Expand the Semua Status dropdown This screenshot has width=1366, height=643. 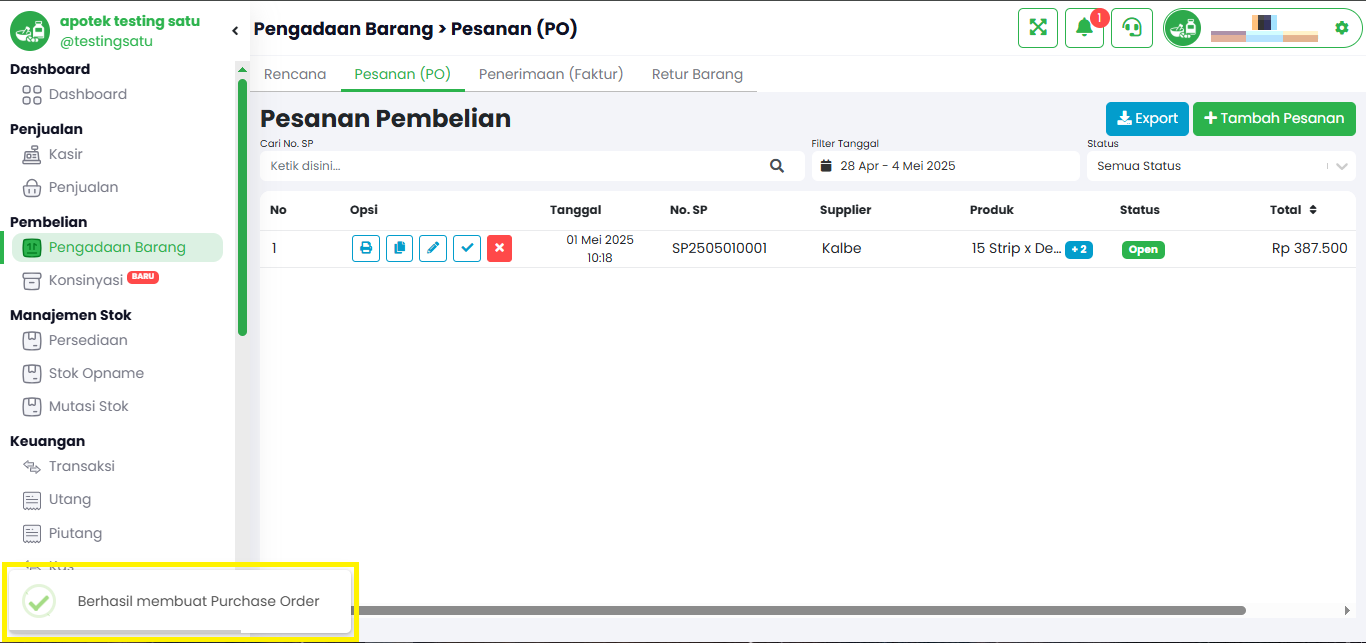click(x=1221, y=166)
